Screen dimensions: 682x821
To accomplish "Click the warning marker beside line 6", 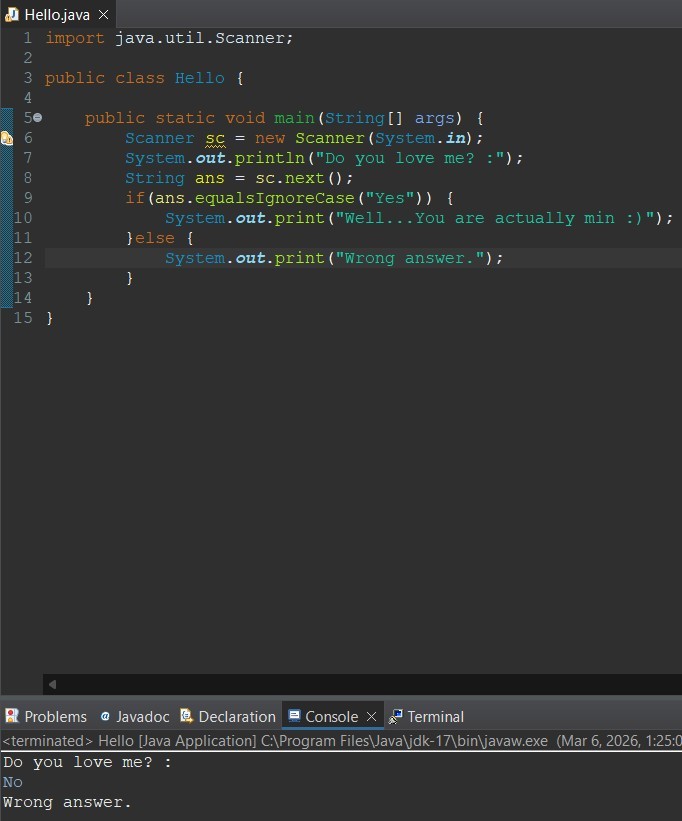I will [x=7, y=138].
